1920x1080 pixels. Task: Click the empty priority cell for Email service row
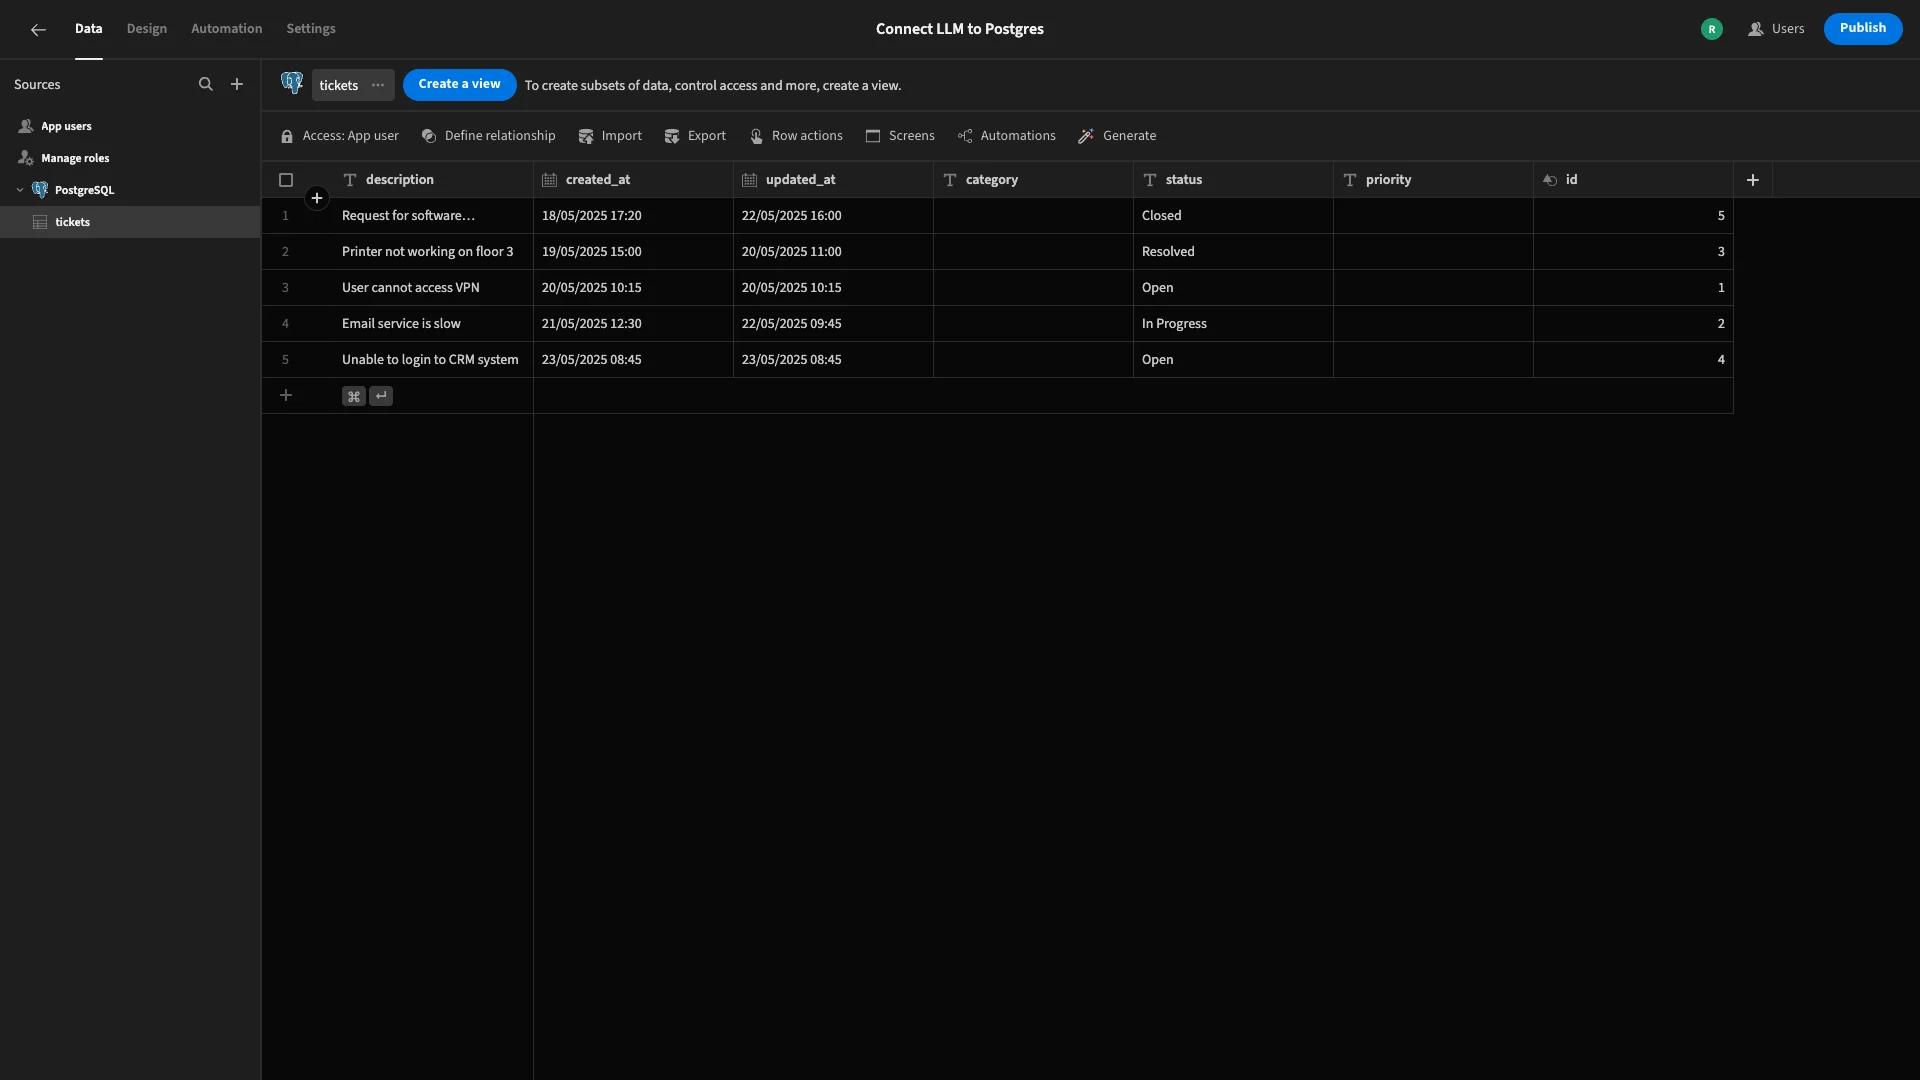[1433, 324]
